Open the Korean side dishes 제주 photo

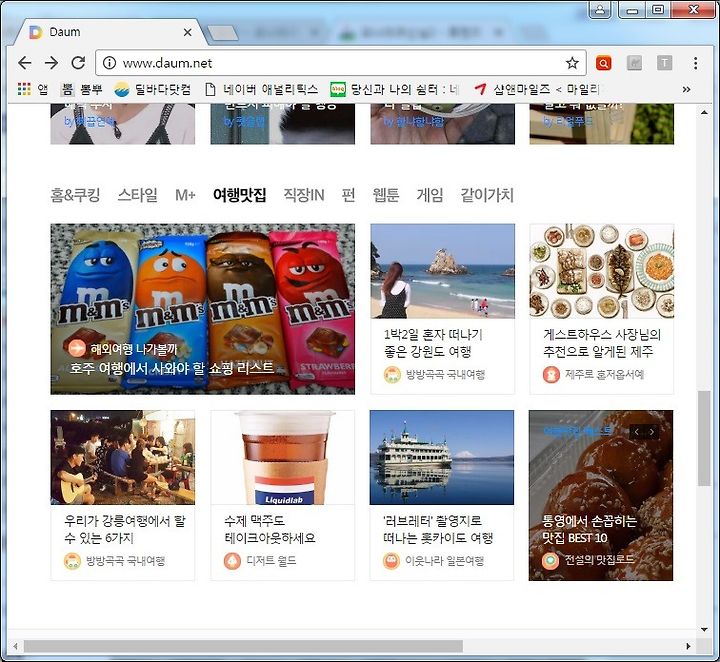(602, 271)
